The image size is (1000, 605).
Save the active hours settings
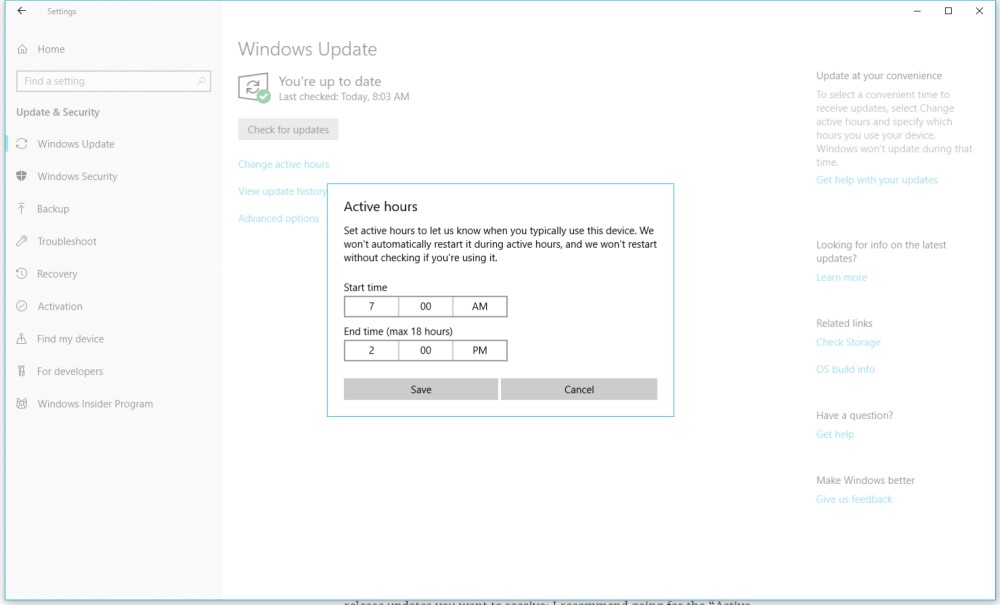pos(421,390)
